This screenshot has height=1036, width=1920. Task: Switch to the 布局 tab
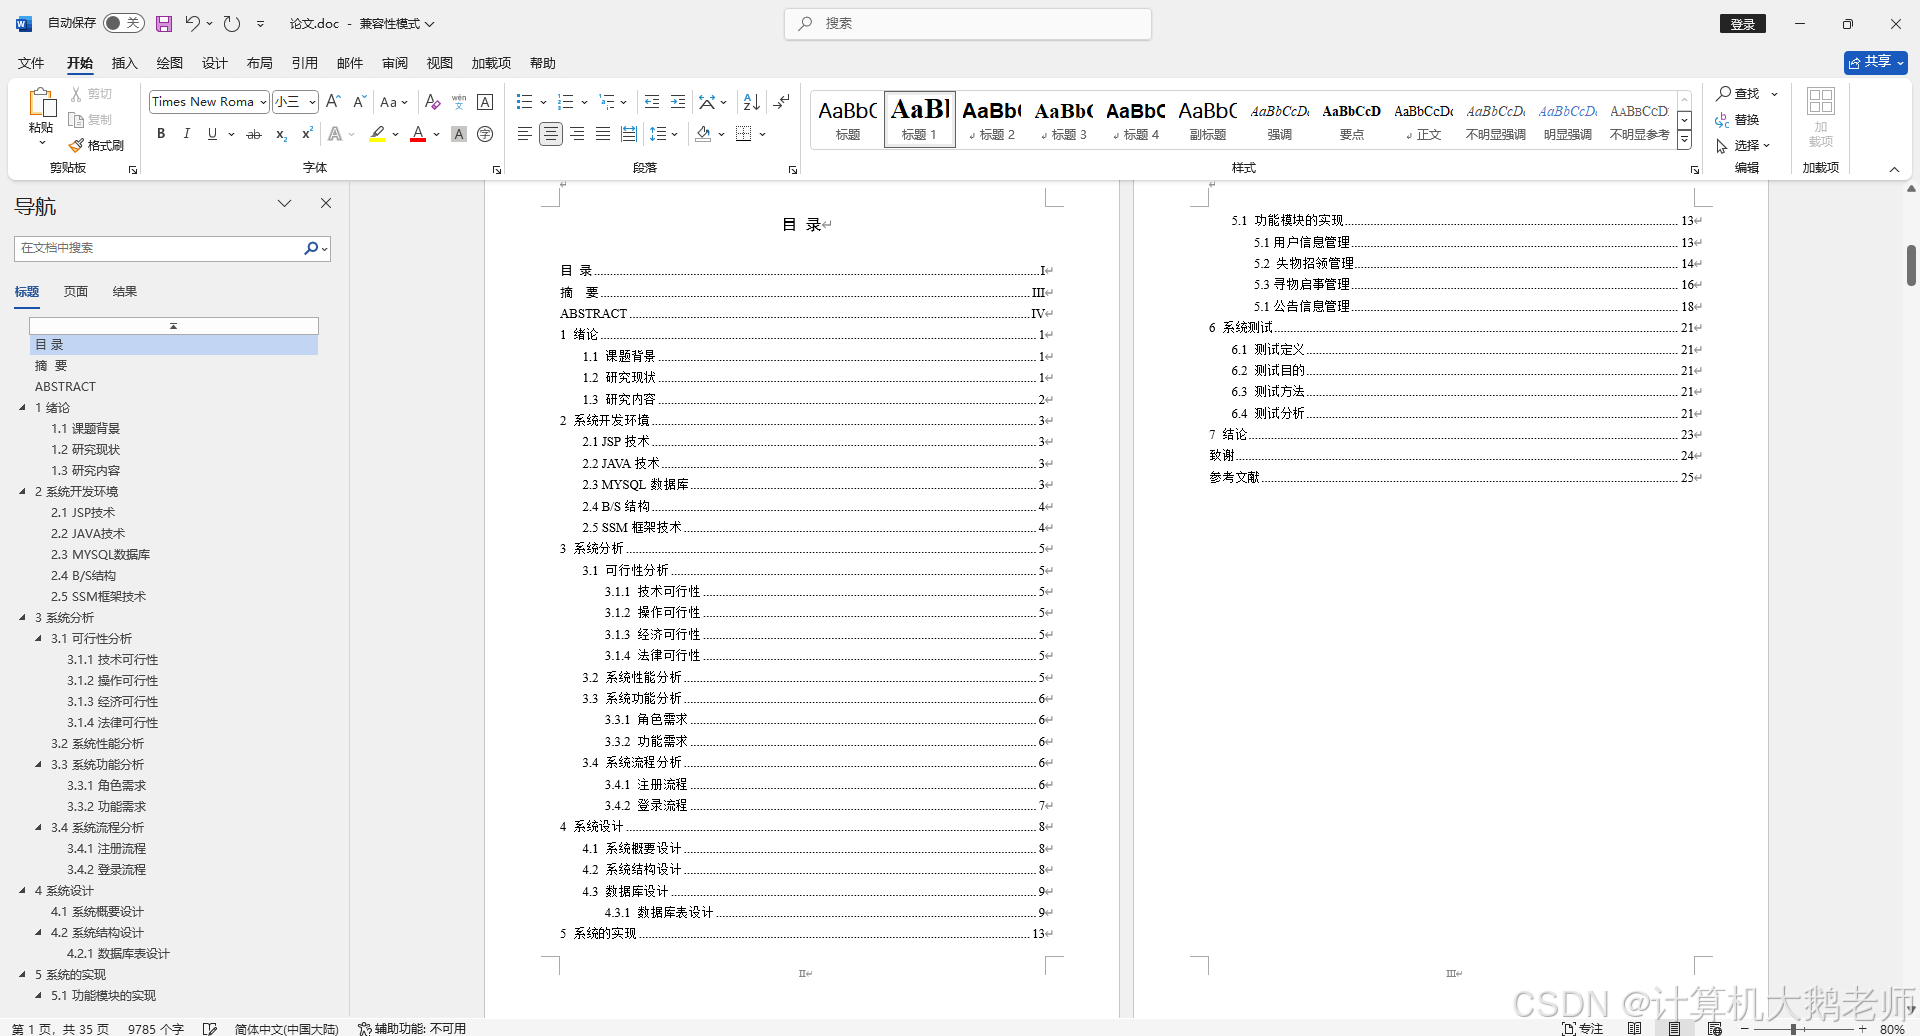click(x=259, y=63)
